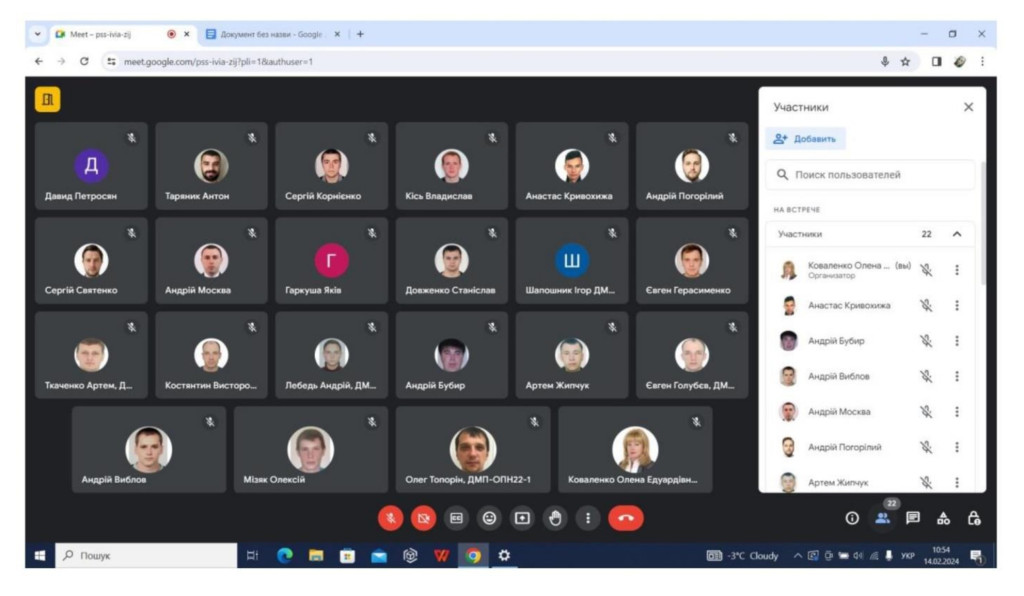Toggle your camera in the call toolbar
The image size is (1024, 596).
pos(424,518)
